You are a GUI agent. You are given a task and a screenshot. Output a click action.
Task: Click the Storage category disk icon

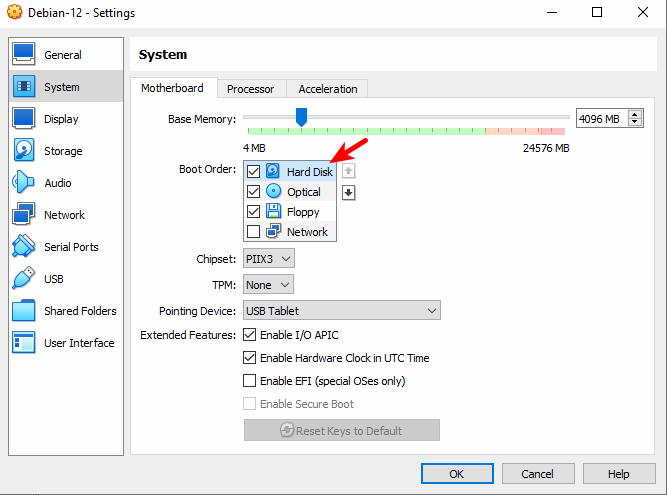pyautogui.click(x=23, y=151)
